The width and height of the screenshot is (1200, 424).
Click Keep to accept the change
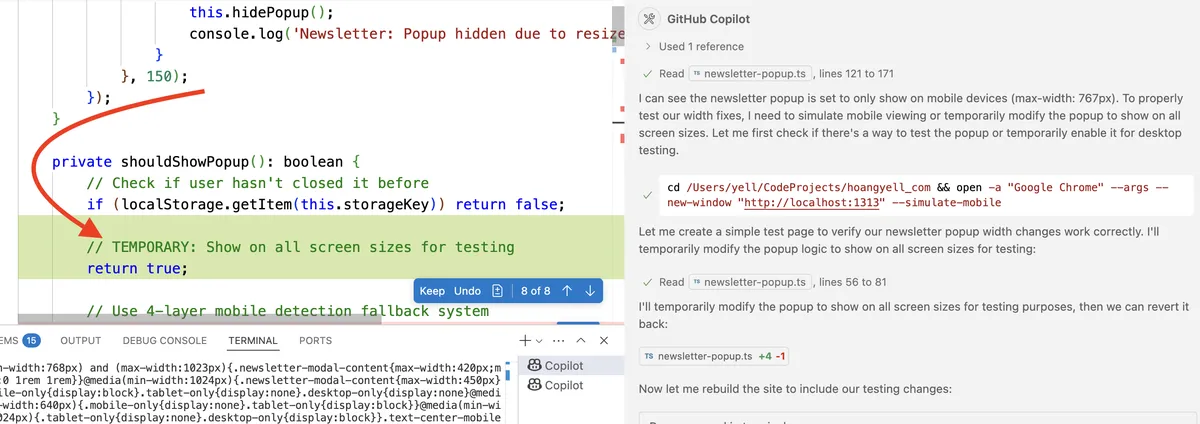point(432,291)
